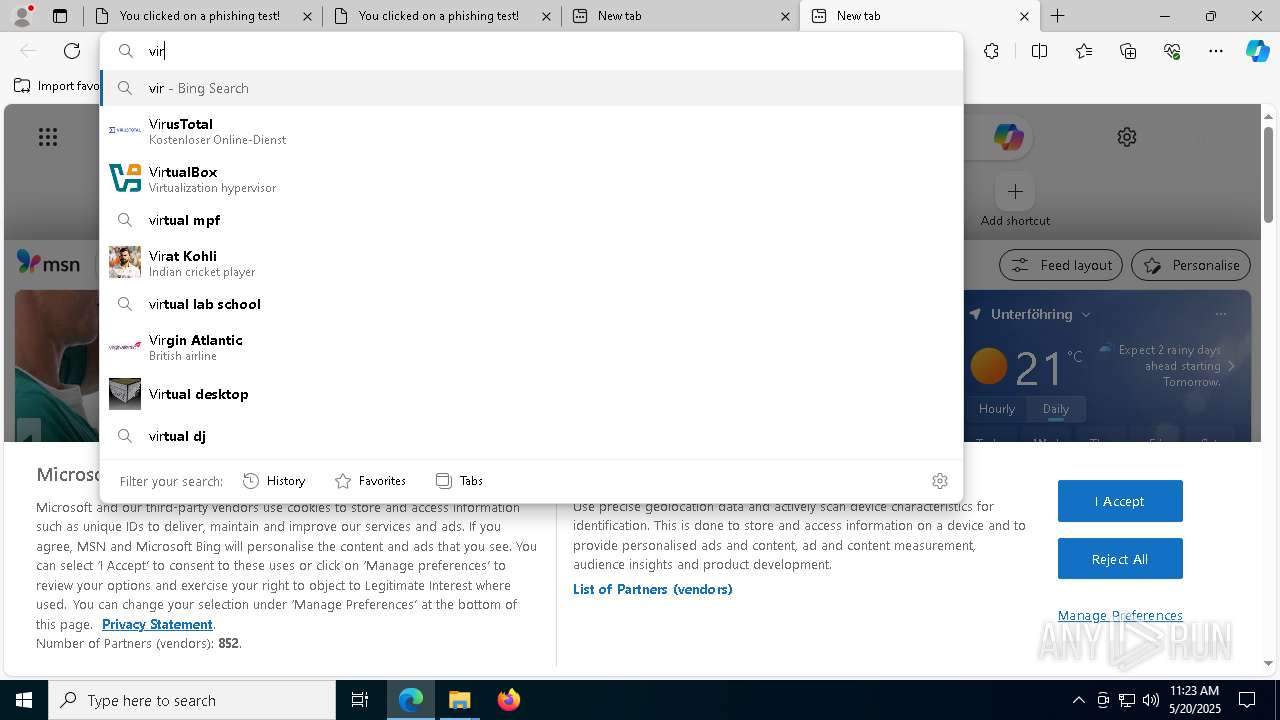Open File Explorer from the taskbar
1280x720 pixels.
coord(460,700)
